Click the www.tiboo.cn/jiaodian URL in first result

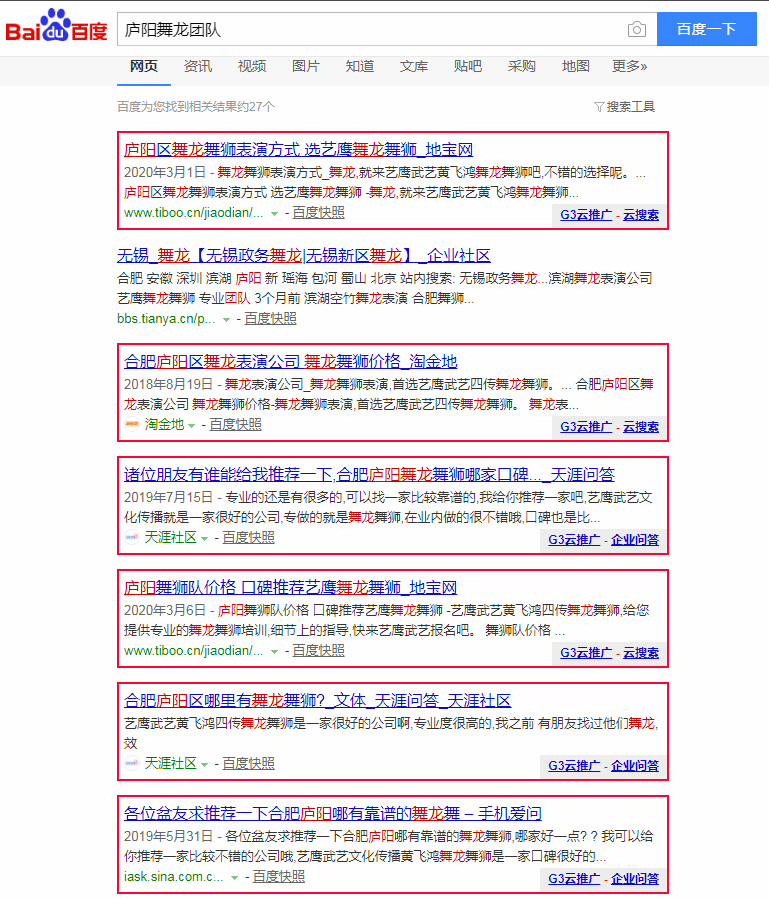pos(194,213)
